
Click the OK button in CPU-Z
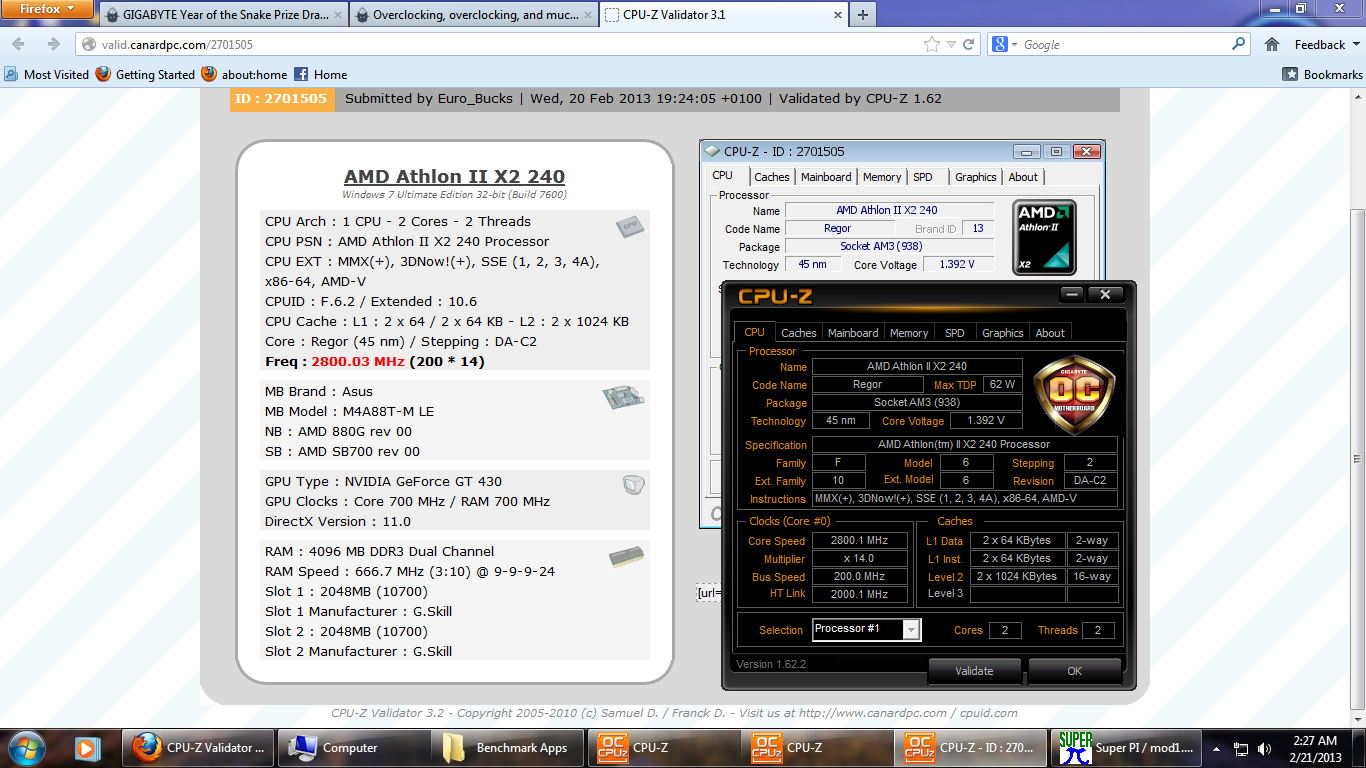coord(1074,671)
